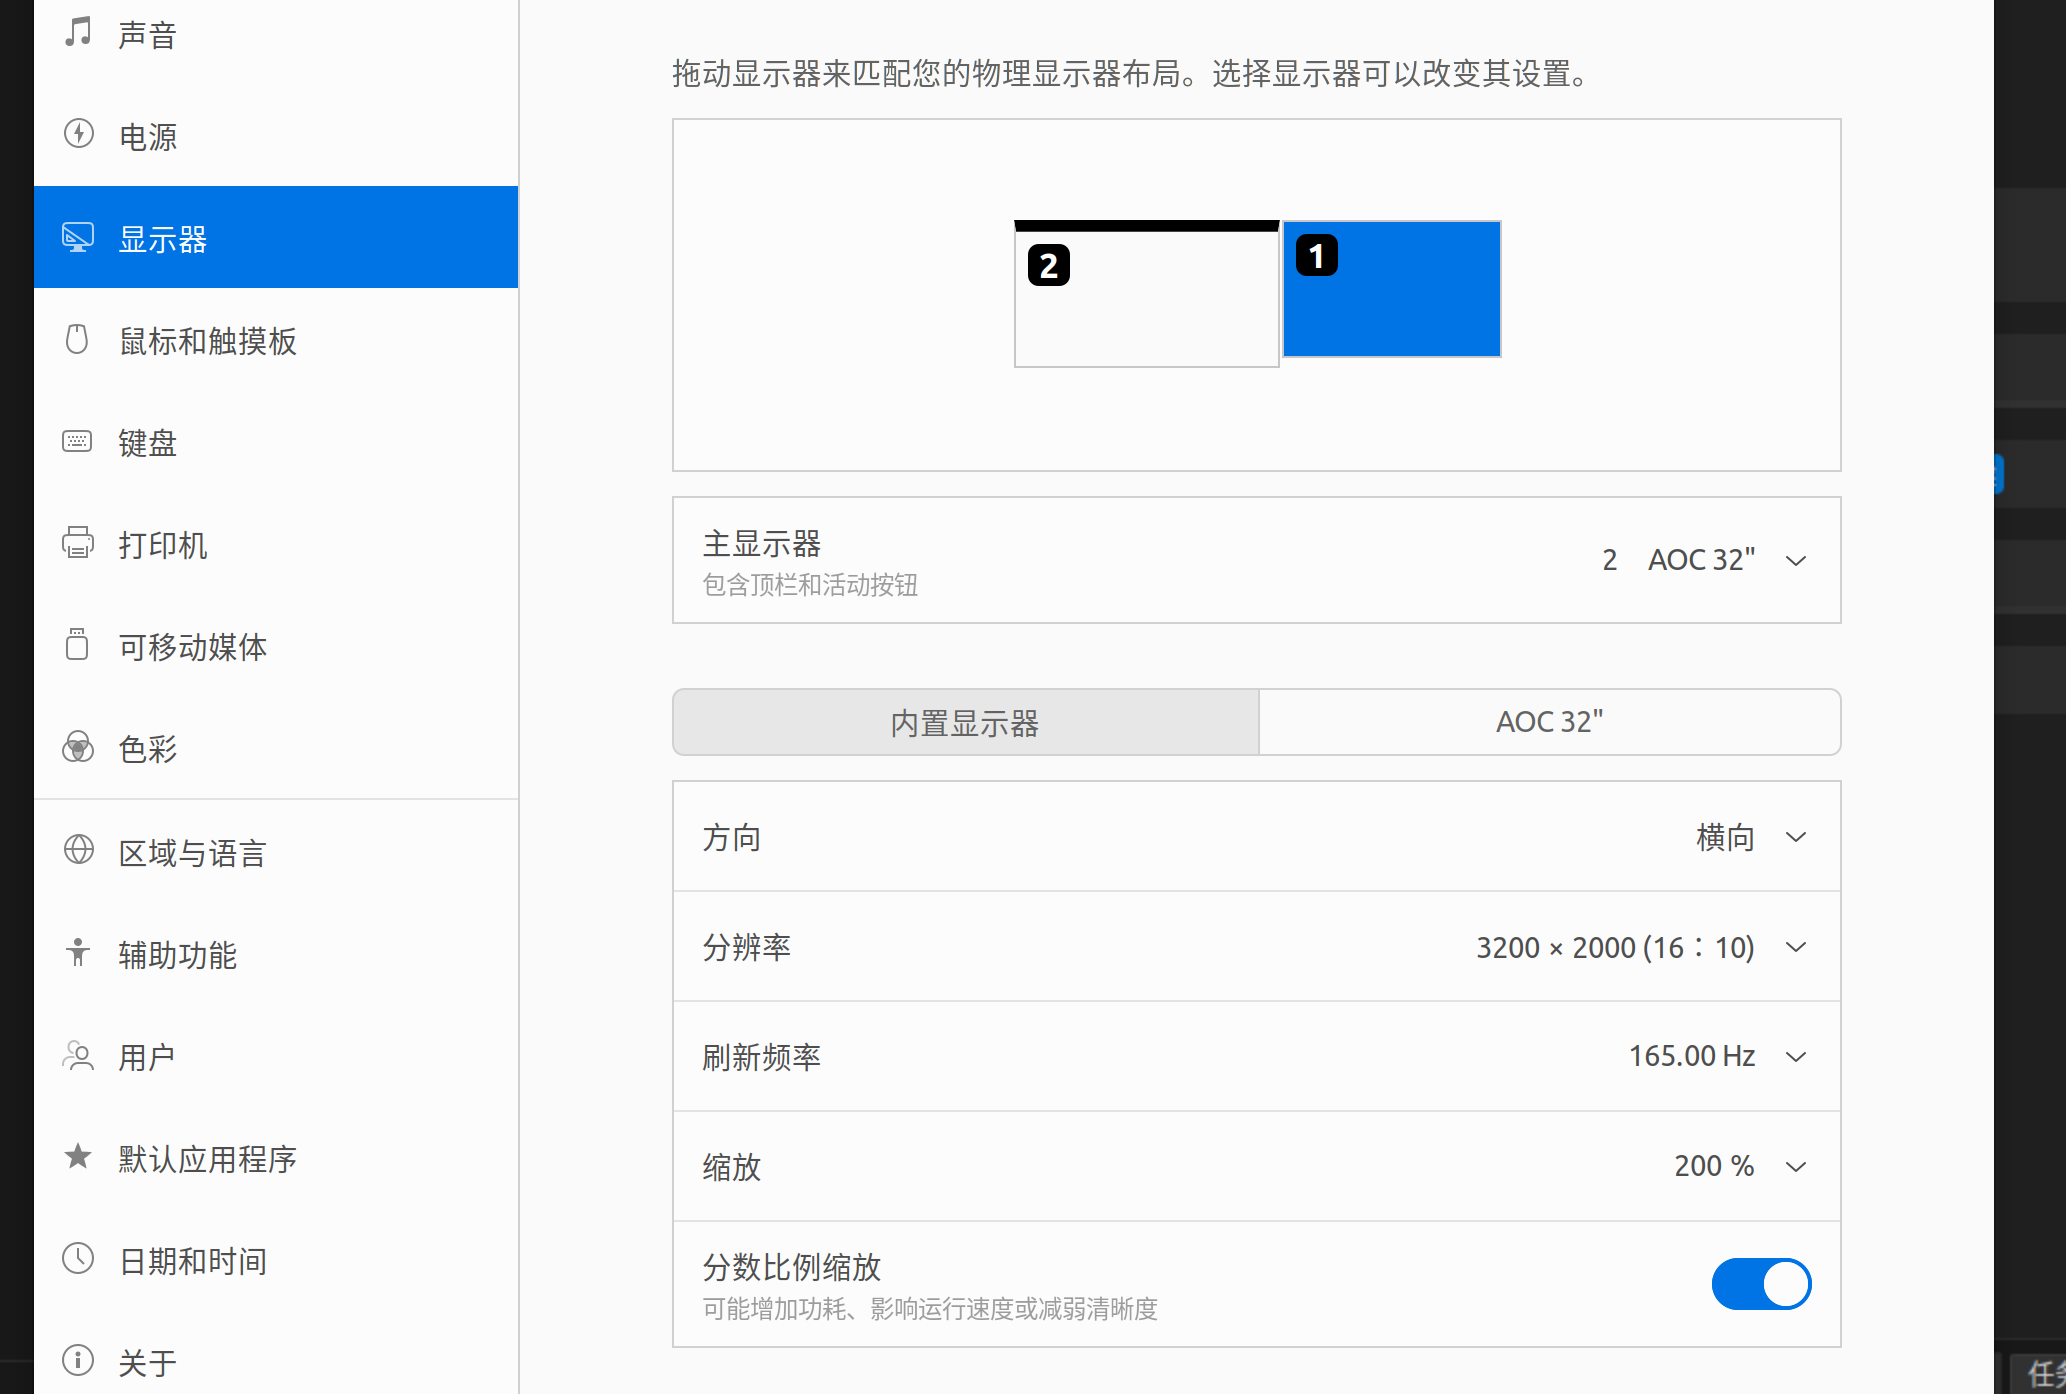Click the accessibility person icon

pos(78,953)
